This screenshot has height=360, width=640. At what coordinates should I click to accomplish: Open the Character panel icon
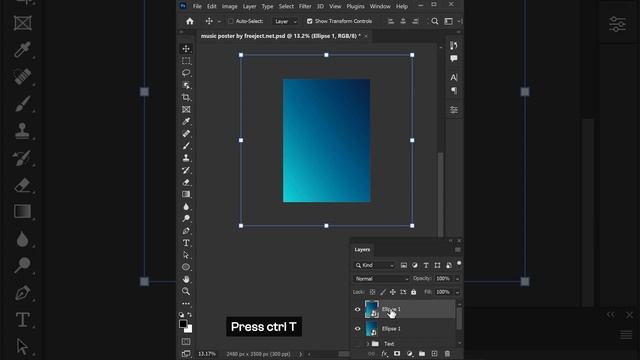[x=453, y=77]
